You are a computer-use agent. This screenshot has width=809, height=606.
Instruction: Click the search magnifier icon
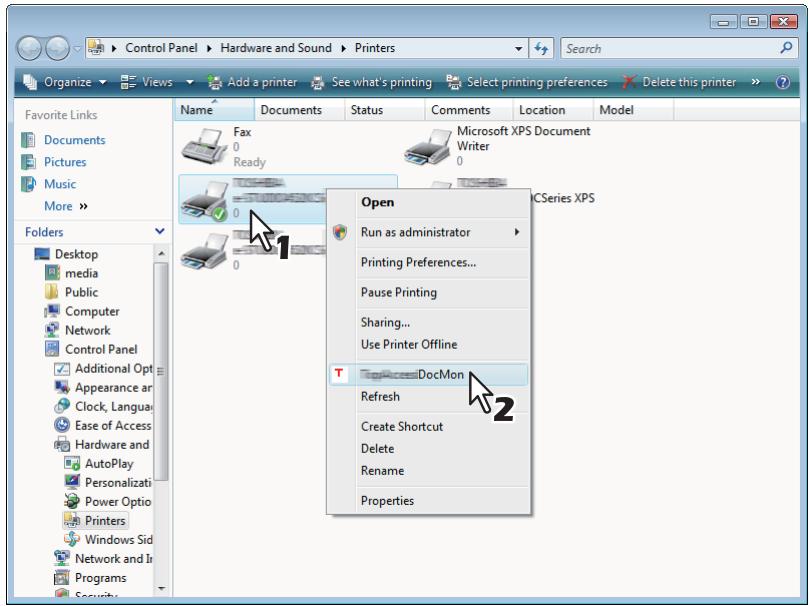[x=786, y=48]
